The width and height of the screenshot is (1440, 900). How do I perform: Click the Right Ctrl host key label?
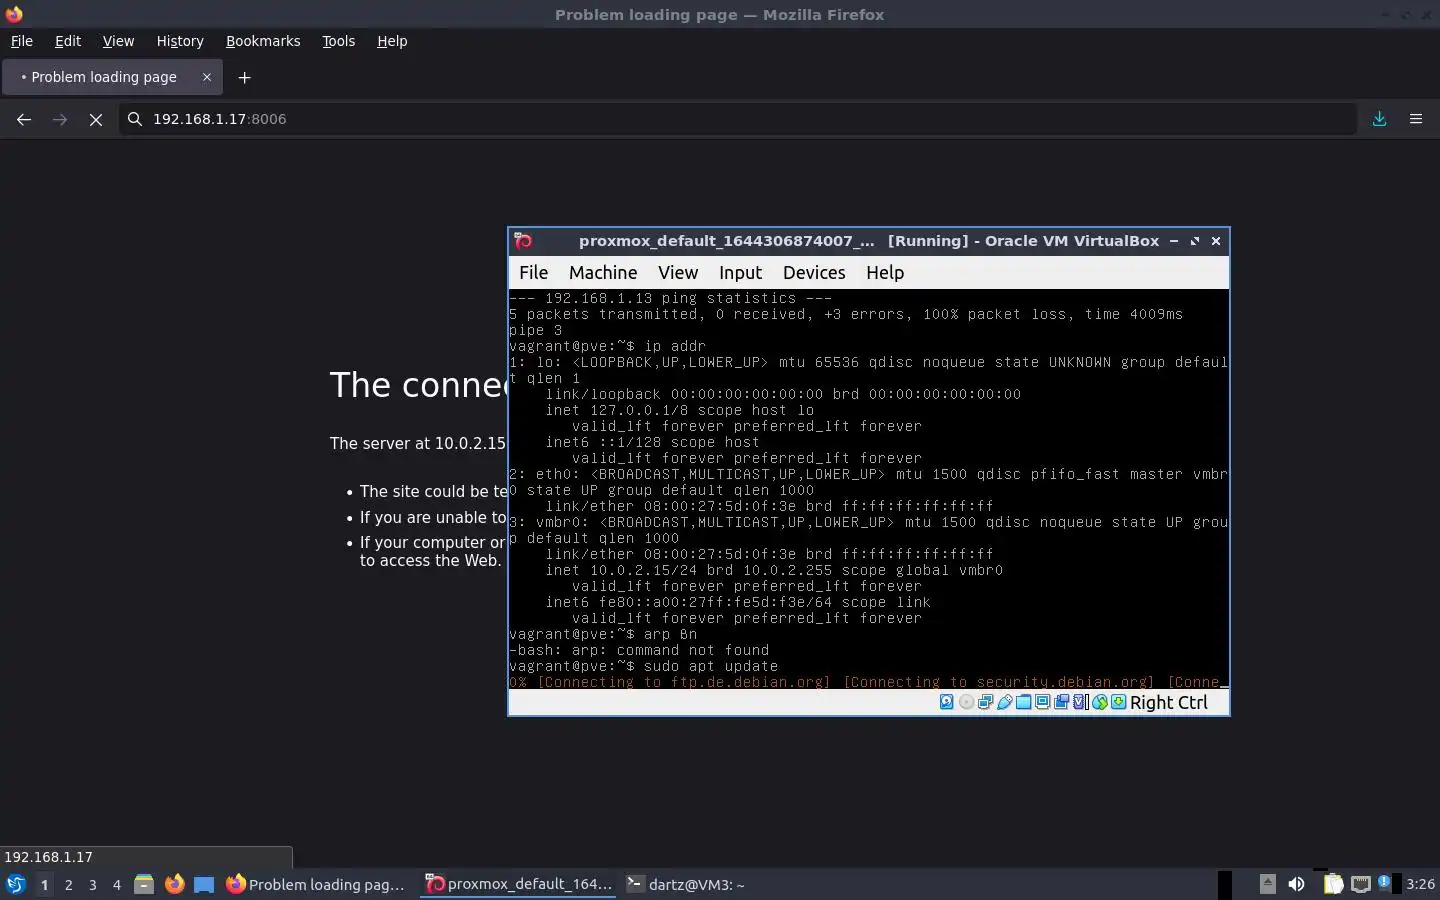coord(1169,702)
